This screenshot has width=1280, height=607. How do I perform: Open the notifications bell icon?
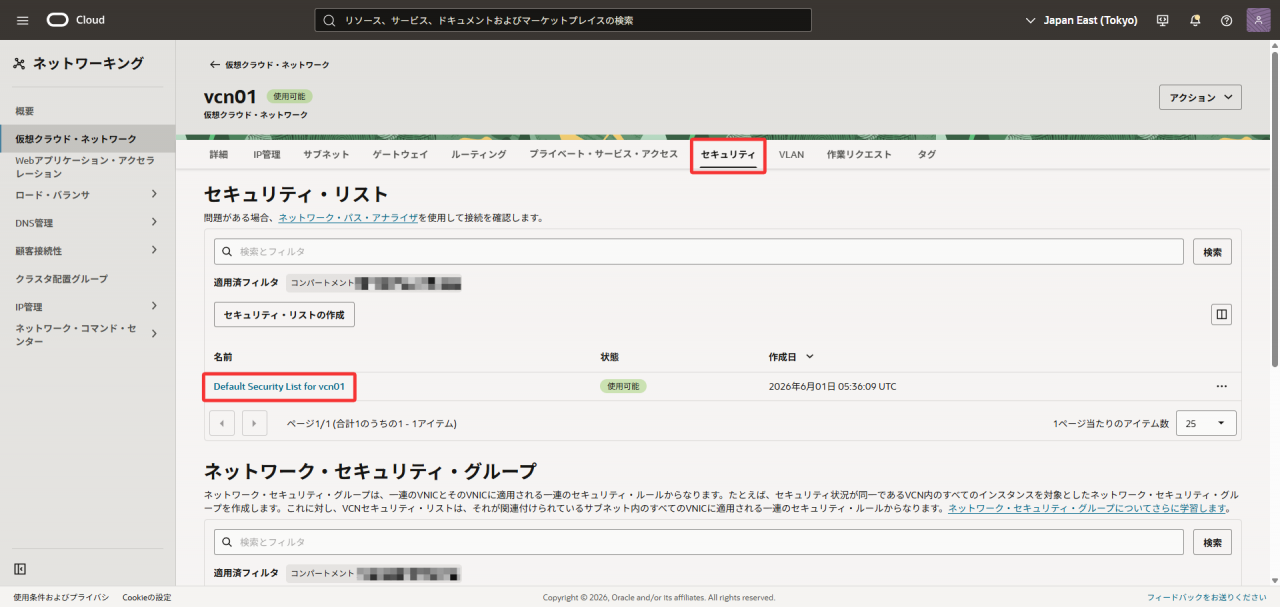coord(1194,20)
